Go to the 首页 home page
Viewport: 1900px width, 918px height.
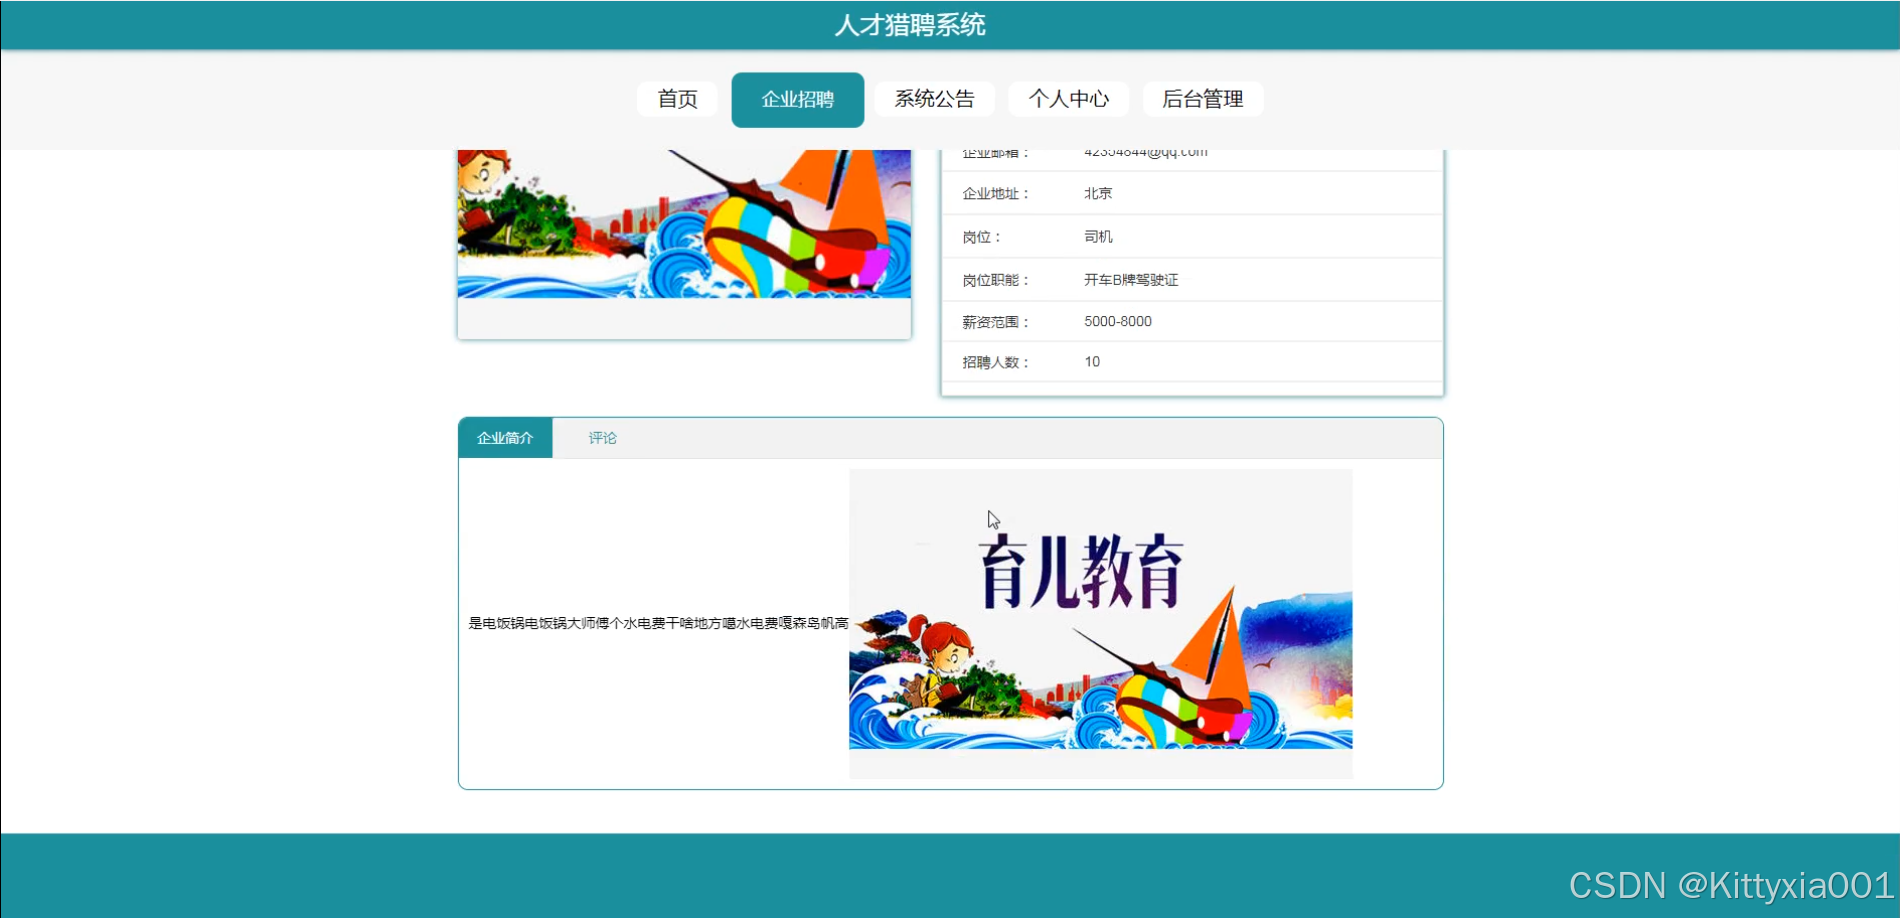tap(677, 99)
